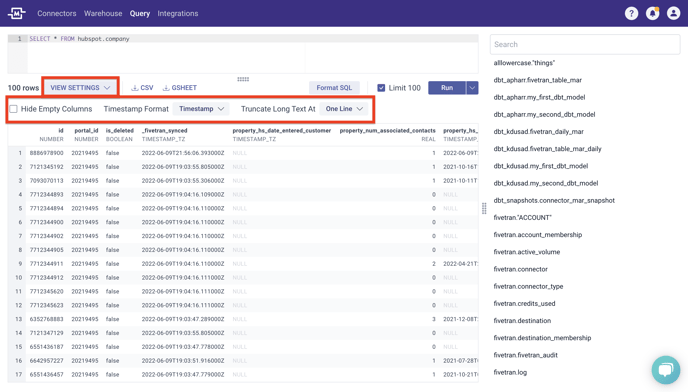Image resolution: width=688 pixels, height=392 pixels.
Task: Click the Run query button
Action: click(447, 88)
